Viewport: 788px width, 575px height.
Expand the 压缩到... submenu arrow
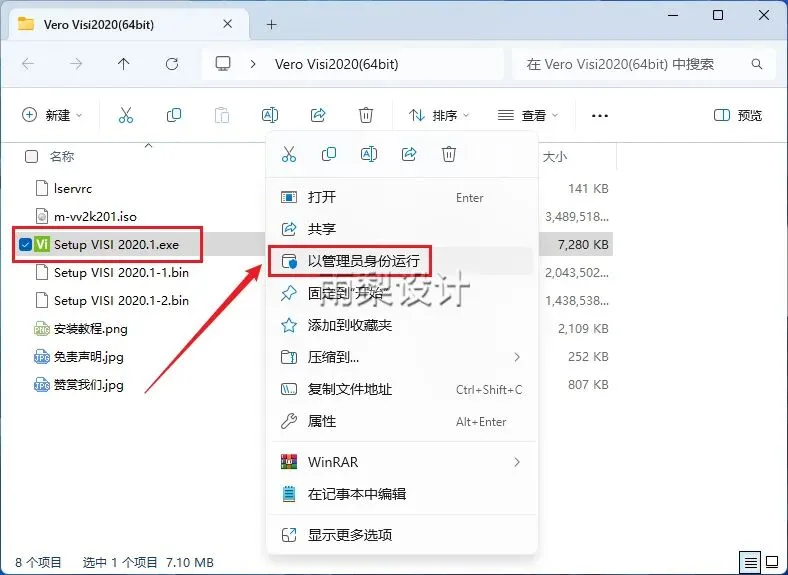pyautogui.click(x=517, y=357)
